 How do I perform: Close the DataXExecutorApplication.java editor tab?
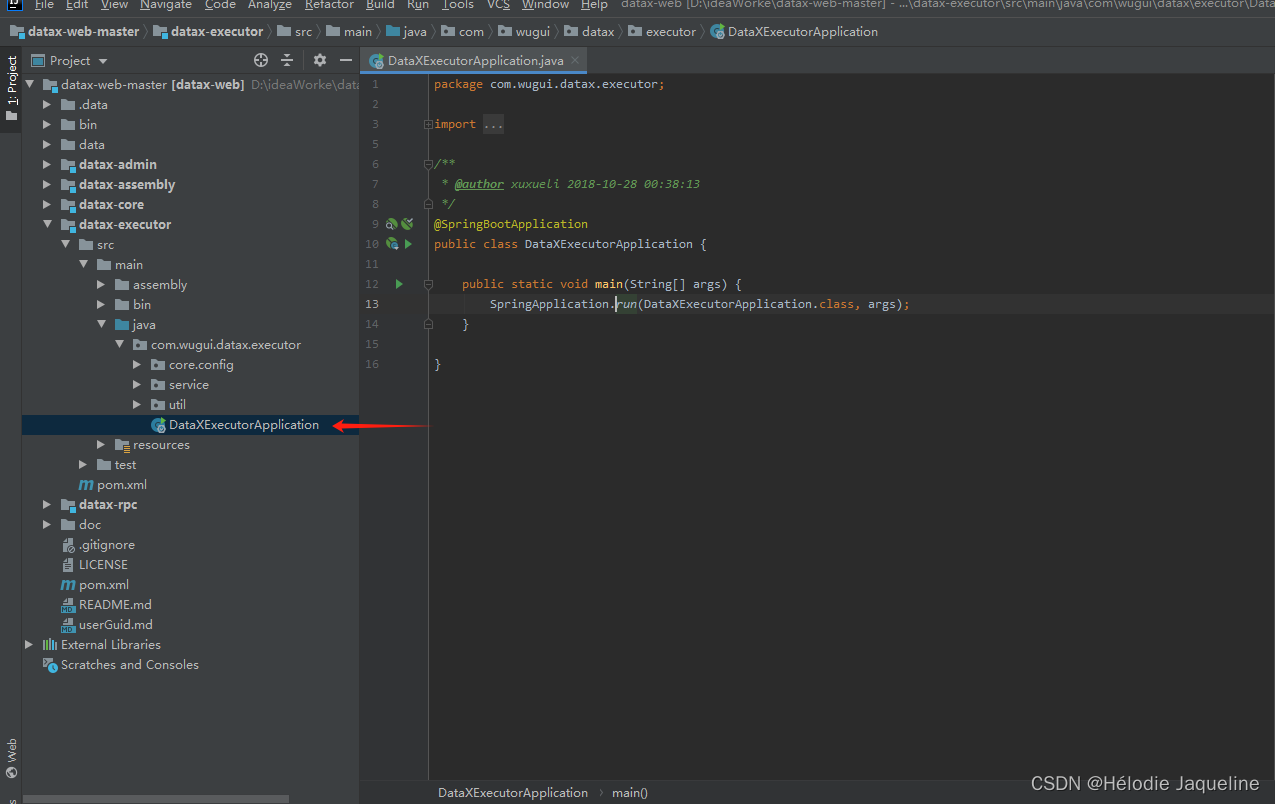point(575,61)
